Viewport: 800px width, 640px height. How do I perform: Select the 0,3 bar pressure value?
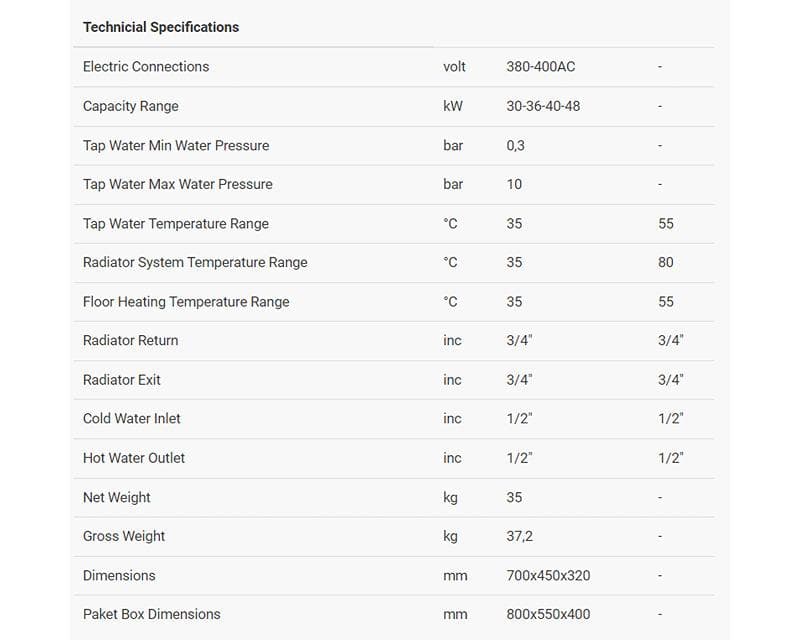pyautogui.click(x=516, y=145)
